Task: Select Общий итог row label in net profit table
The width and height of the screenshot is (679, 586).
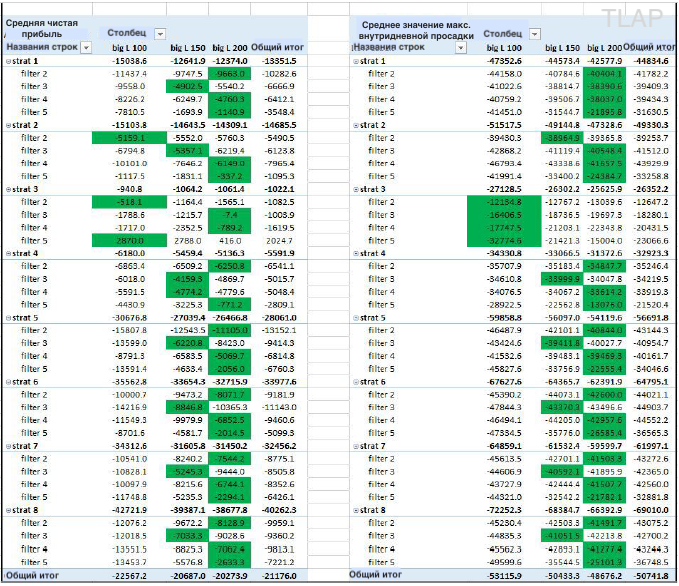Action: pos(32,576)
